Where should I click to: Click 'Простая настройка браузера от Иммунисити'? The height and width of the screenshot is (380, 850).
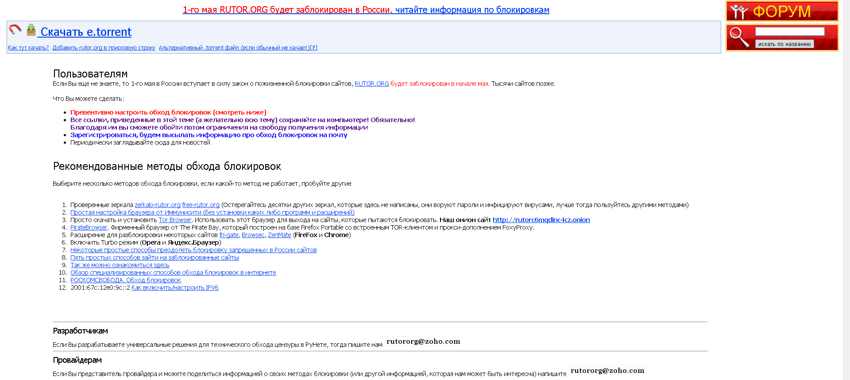[x=212, y=212]
